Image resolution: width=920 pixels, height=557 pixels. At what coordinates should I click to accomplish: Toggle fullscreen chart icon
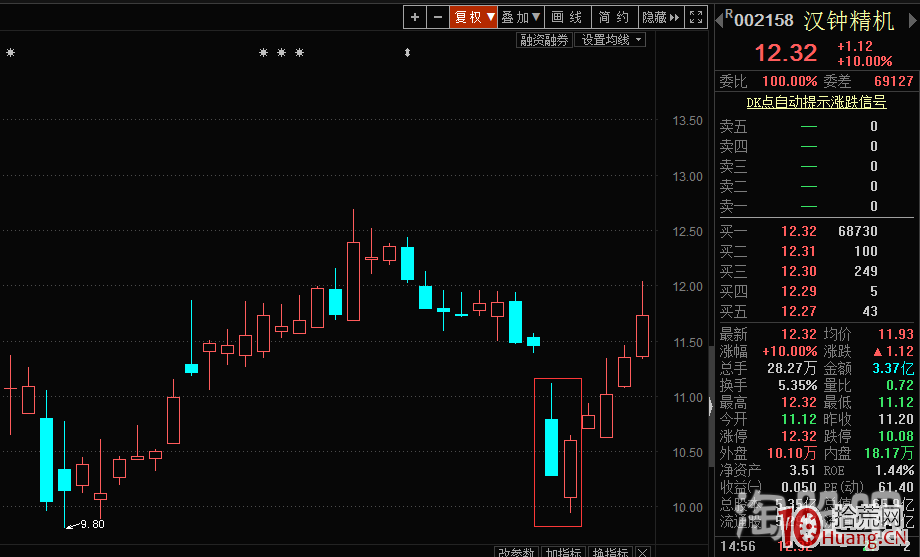[696, 17]
